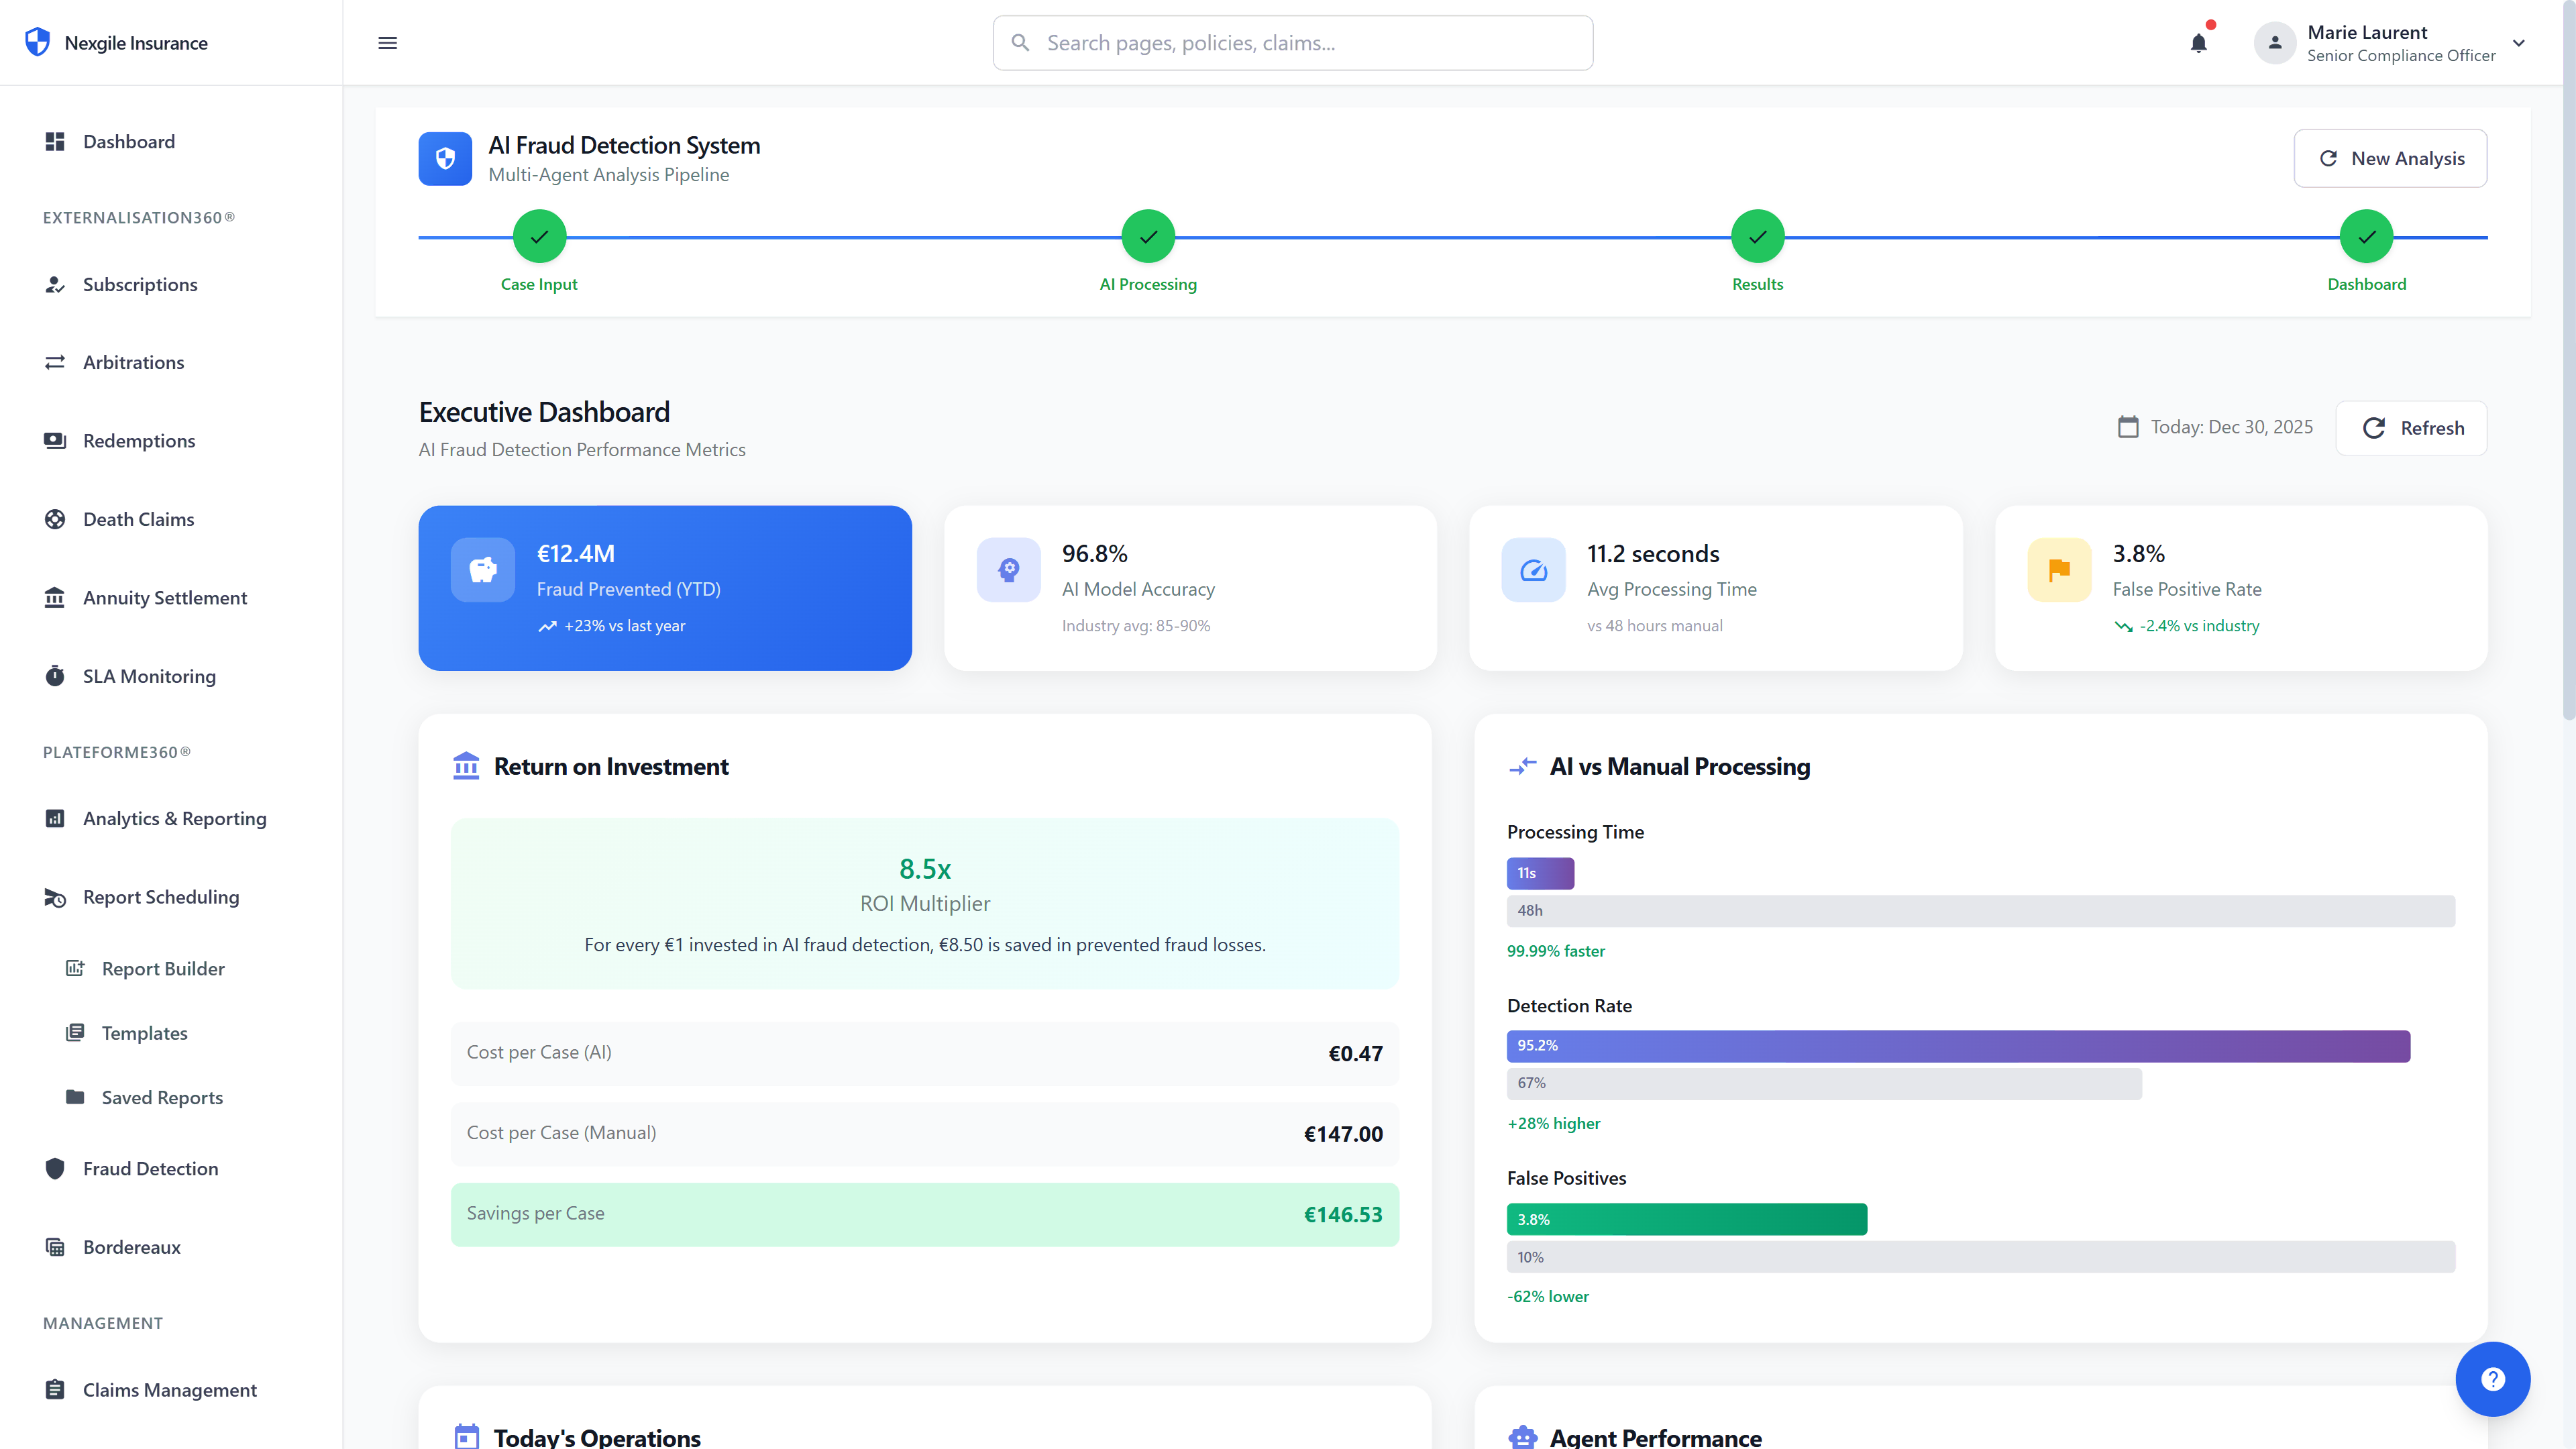Click the floating help question-mark button

[x=2492, y=1379]
